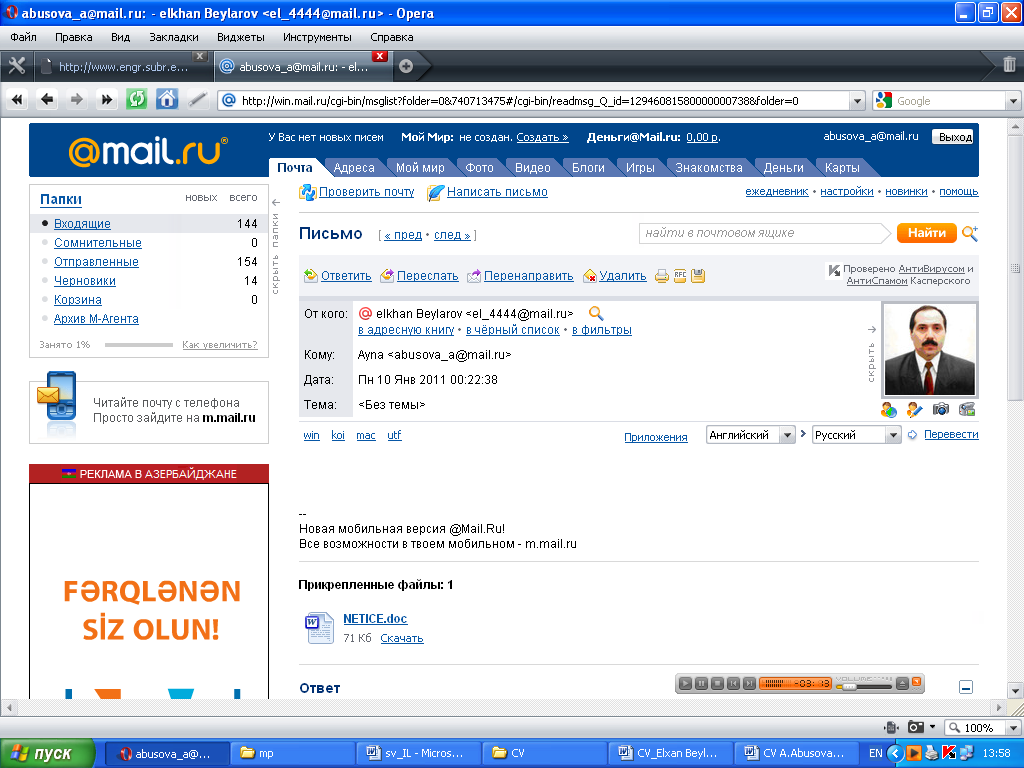This screenshot has height=768, width=1024.
Task: Click the print icon in the letter toolbar
Action: pyautogui.click(x=662, y=276)
